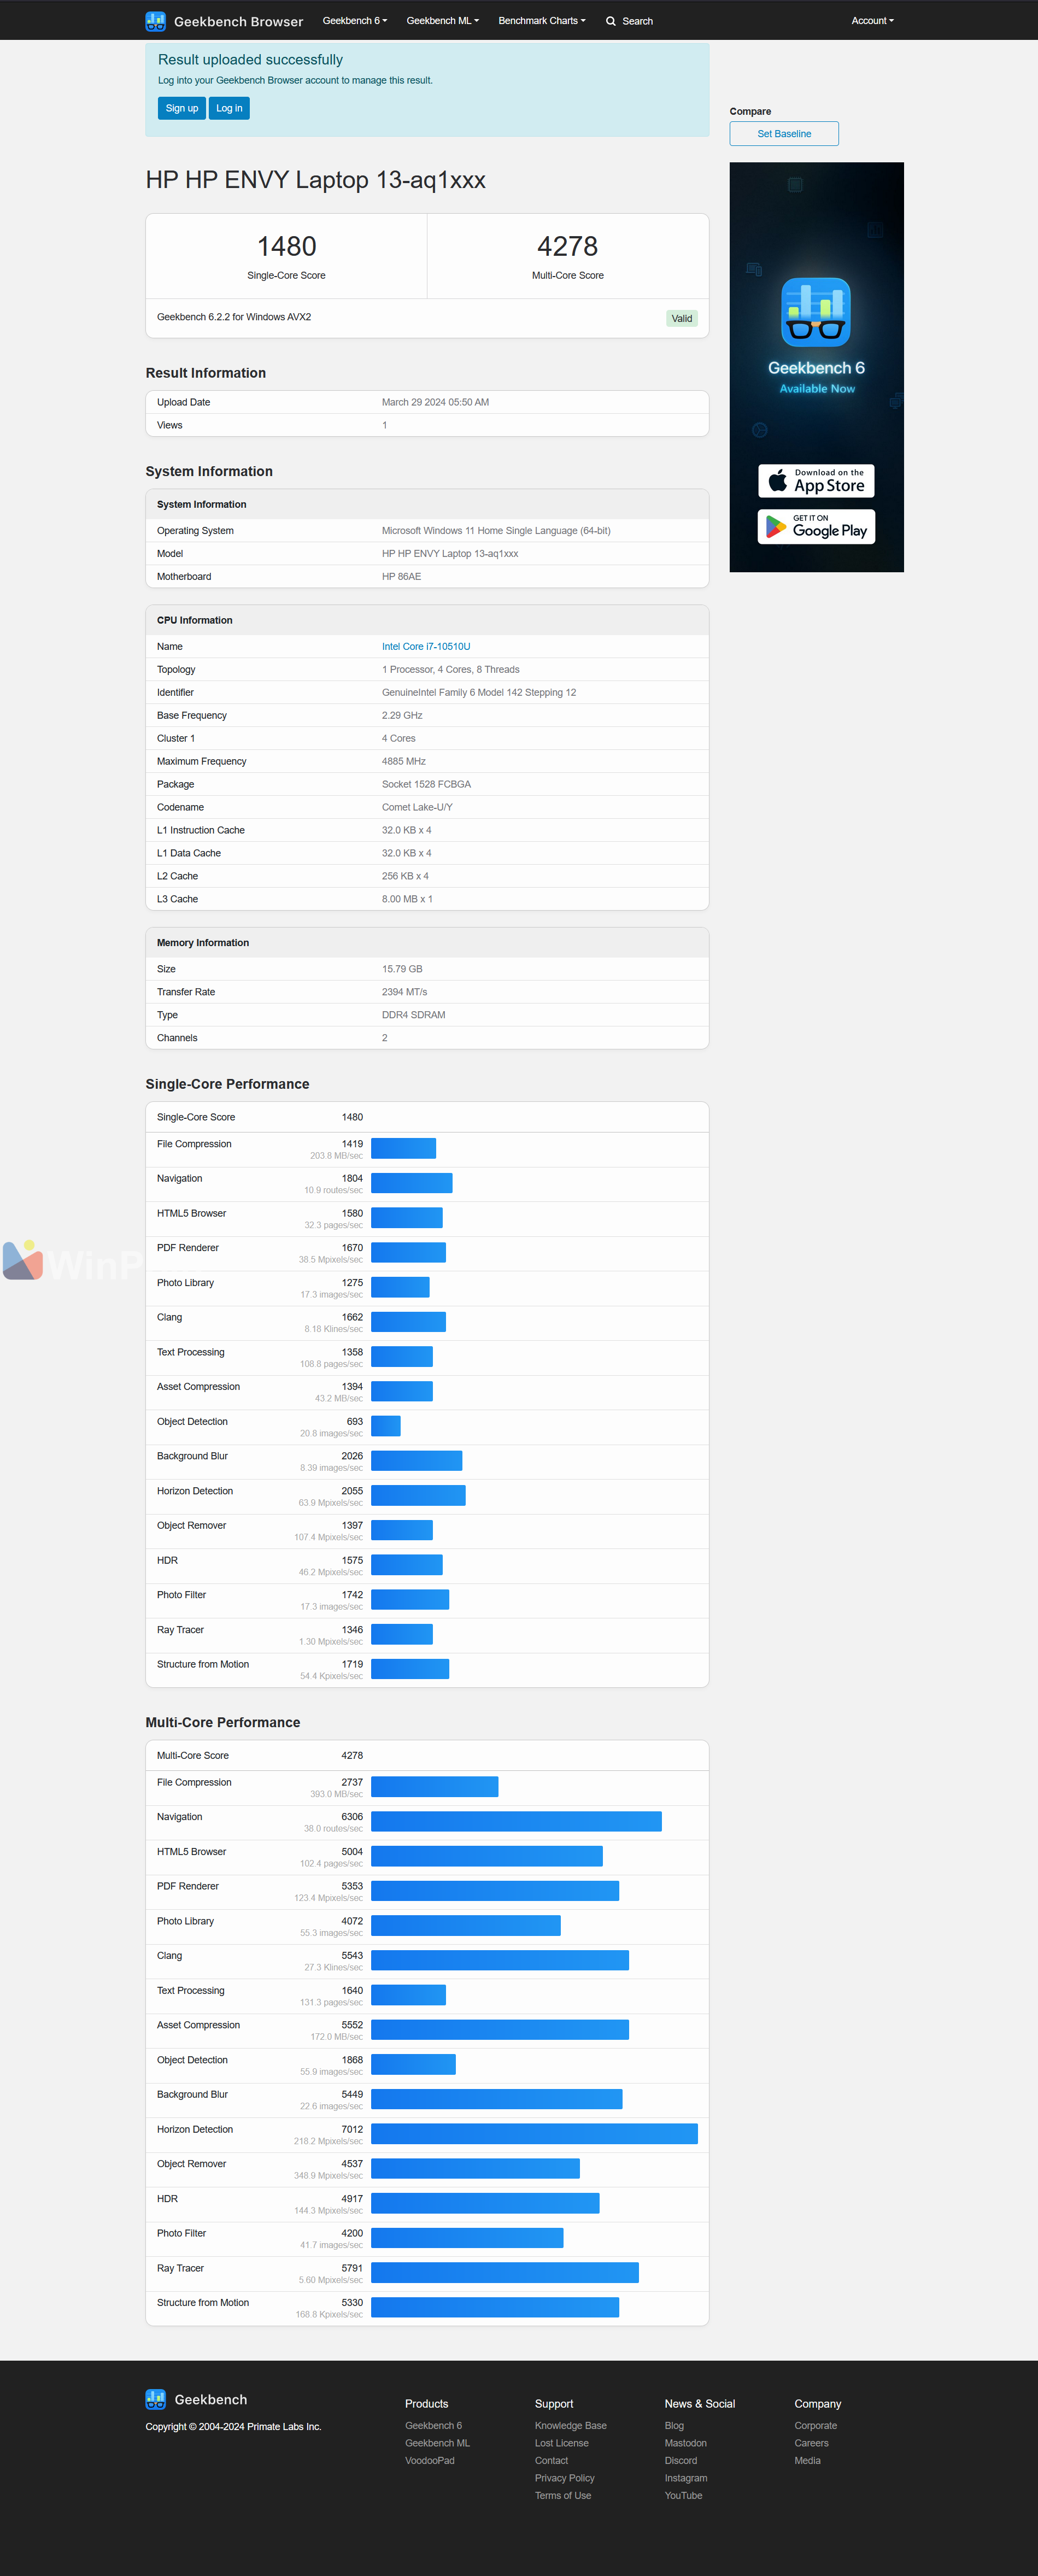
Task: Expand the Benchmark Charts dropdown
Action: tap(542, 21)
